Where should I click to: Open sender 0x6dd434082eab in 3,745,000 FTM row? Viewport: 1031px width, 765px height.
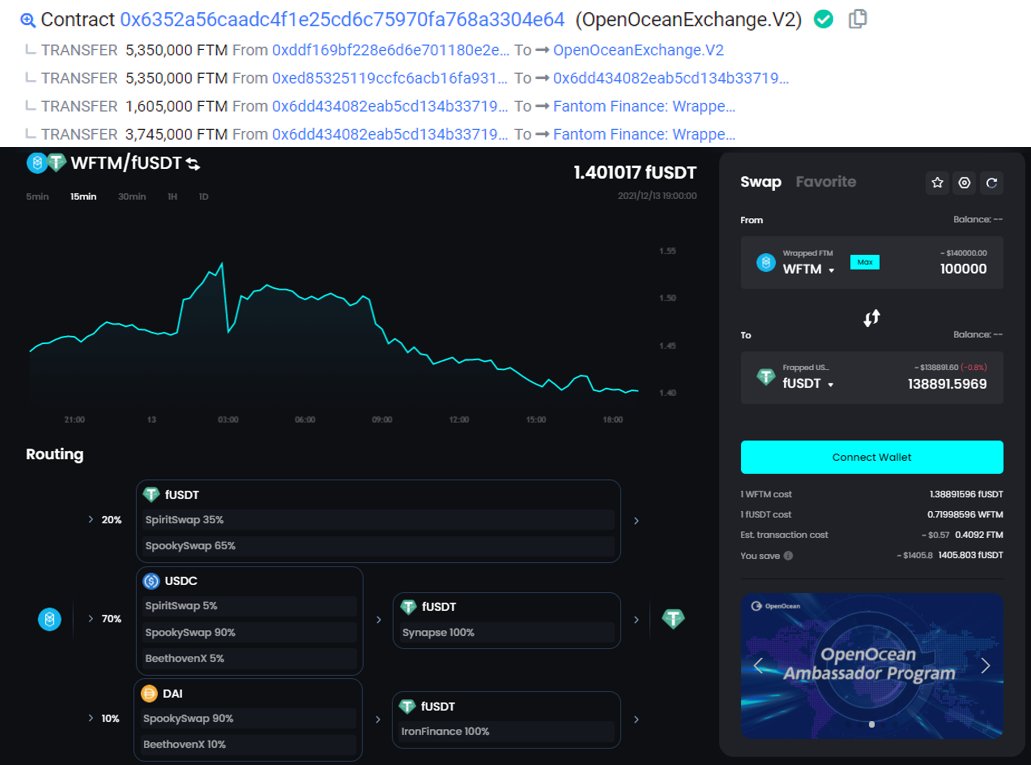coord(390,135)
